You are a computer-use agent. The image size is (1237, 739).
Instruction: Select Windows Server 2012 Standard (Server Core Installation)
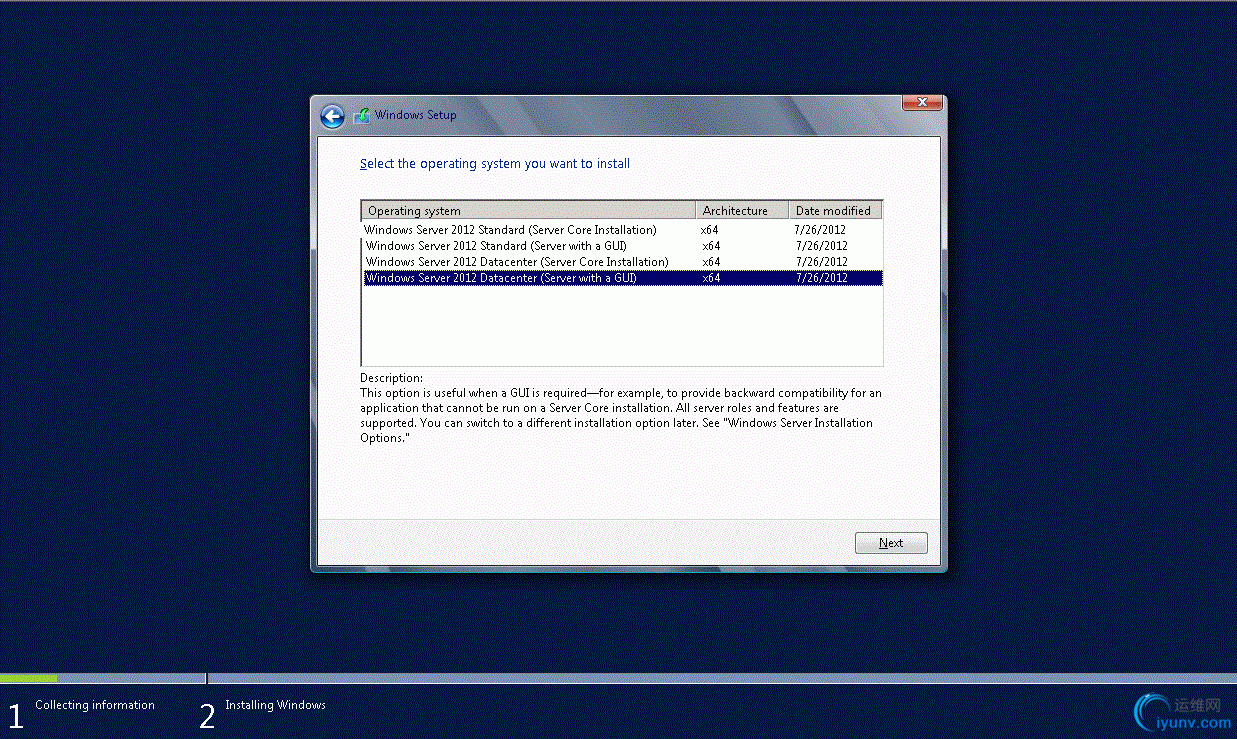[x=622, y=230]
